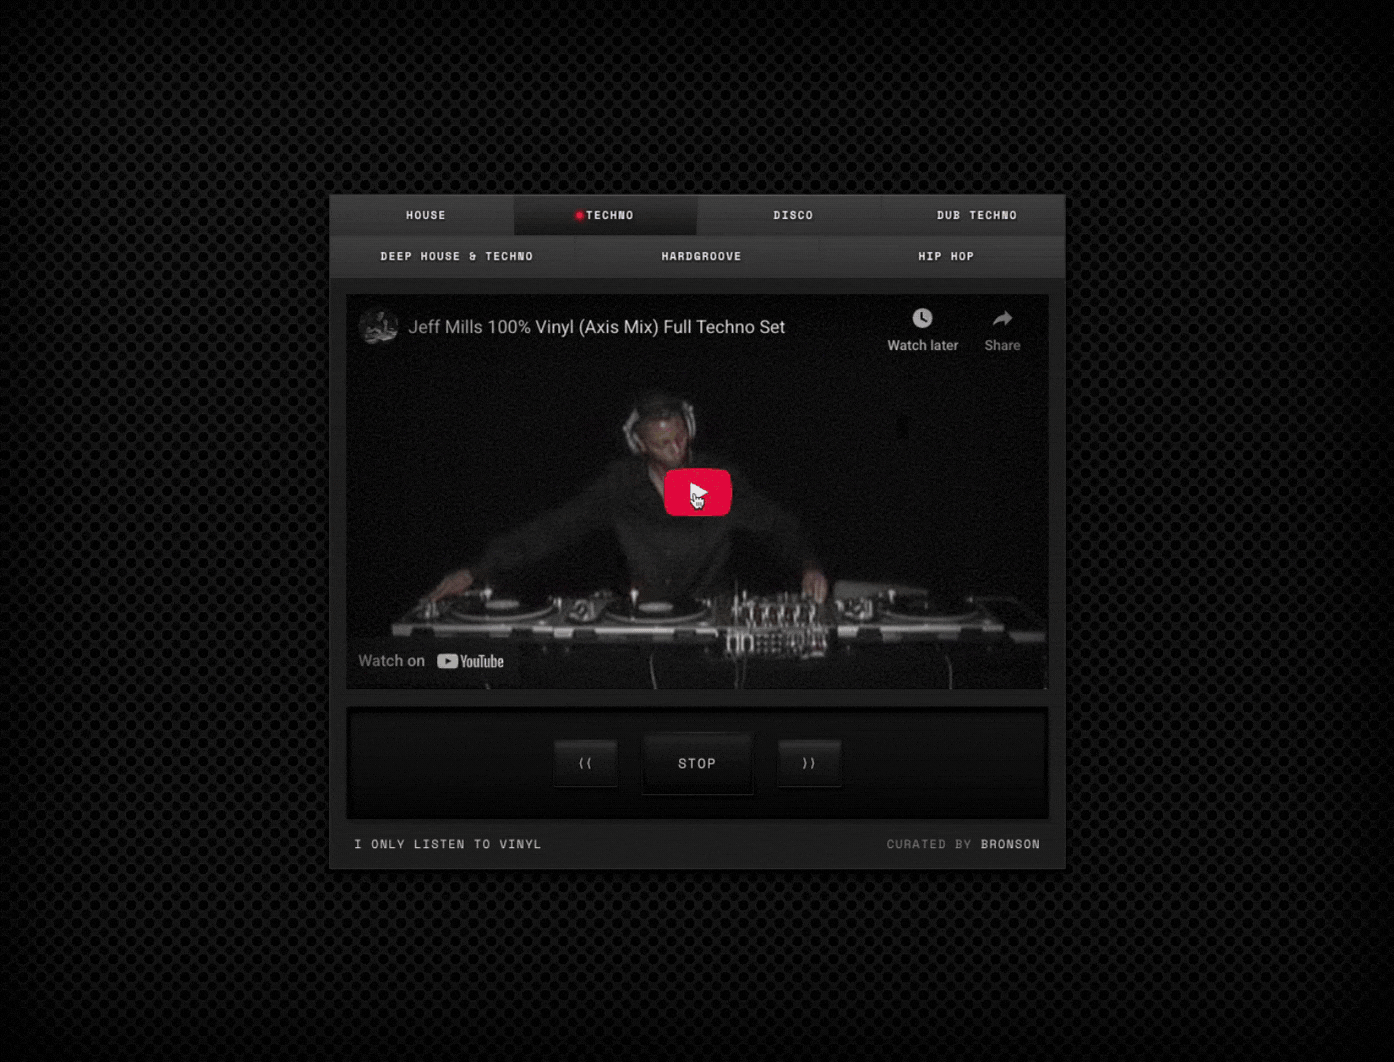The width and height of the screenshot is (1394, 1062).
Task: Click the red active dot beside Techno
Action: [x=579, y=216]
